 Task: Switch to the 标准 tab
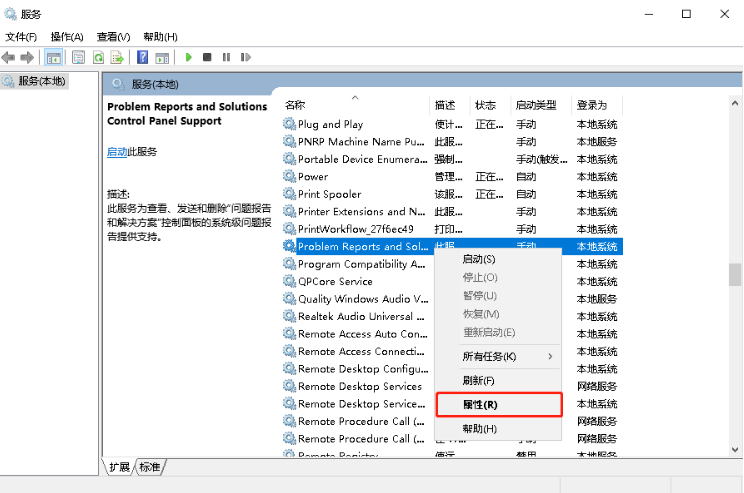point(150,467)
